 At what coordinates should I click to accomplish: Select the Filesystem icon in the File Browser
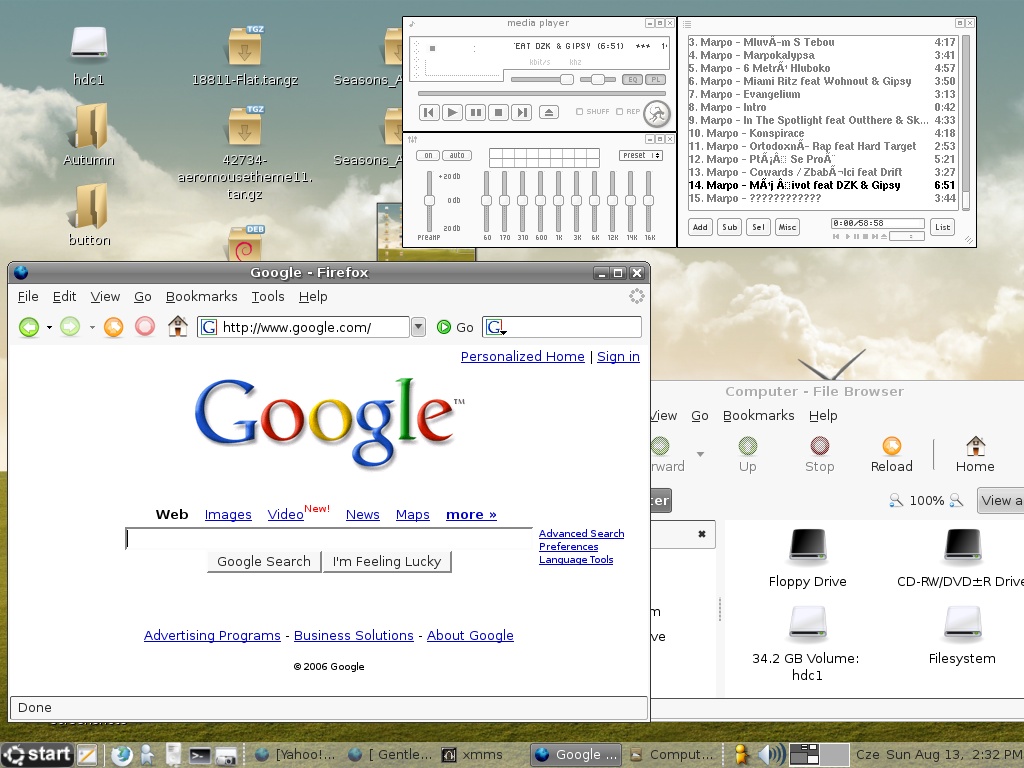click(963, 623)
